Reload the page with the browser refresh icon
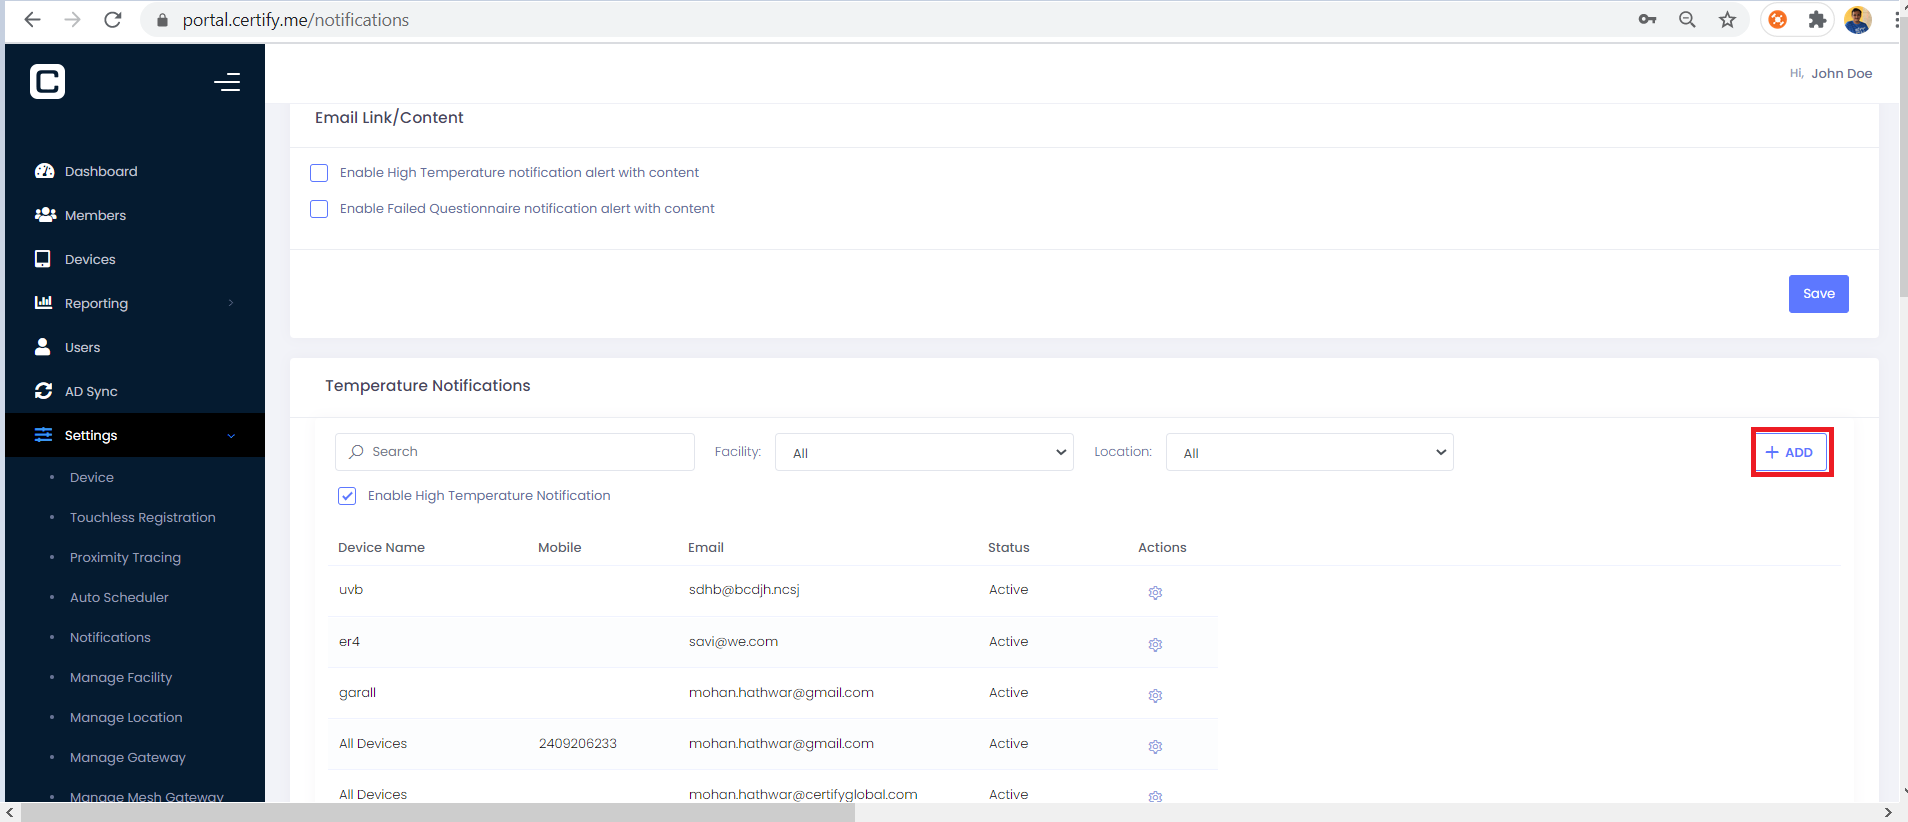This screenshot has height=822, width=1908. pyautogui.click(x=113, y=20)
